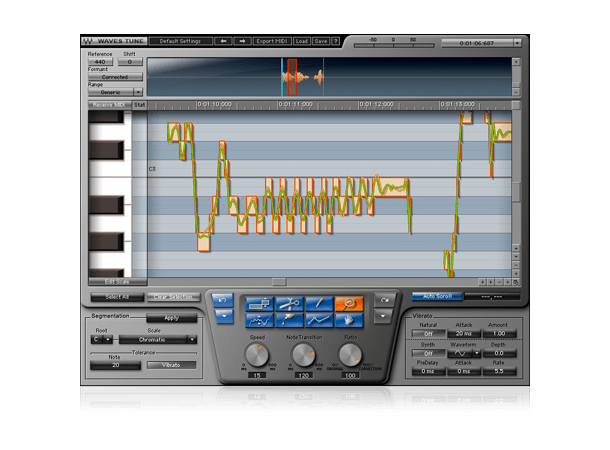Click the Shift 0 value field
This screenshot has width=610, height=450.
130,62
